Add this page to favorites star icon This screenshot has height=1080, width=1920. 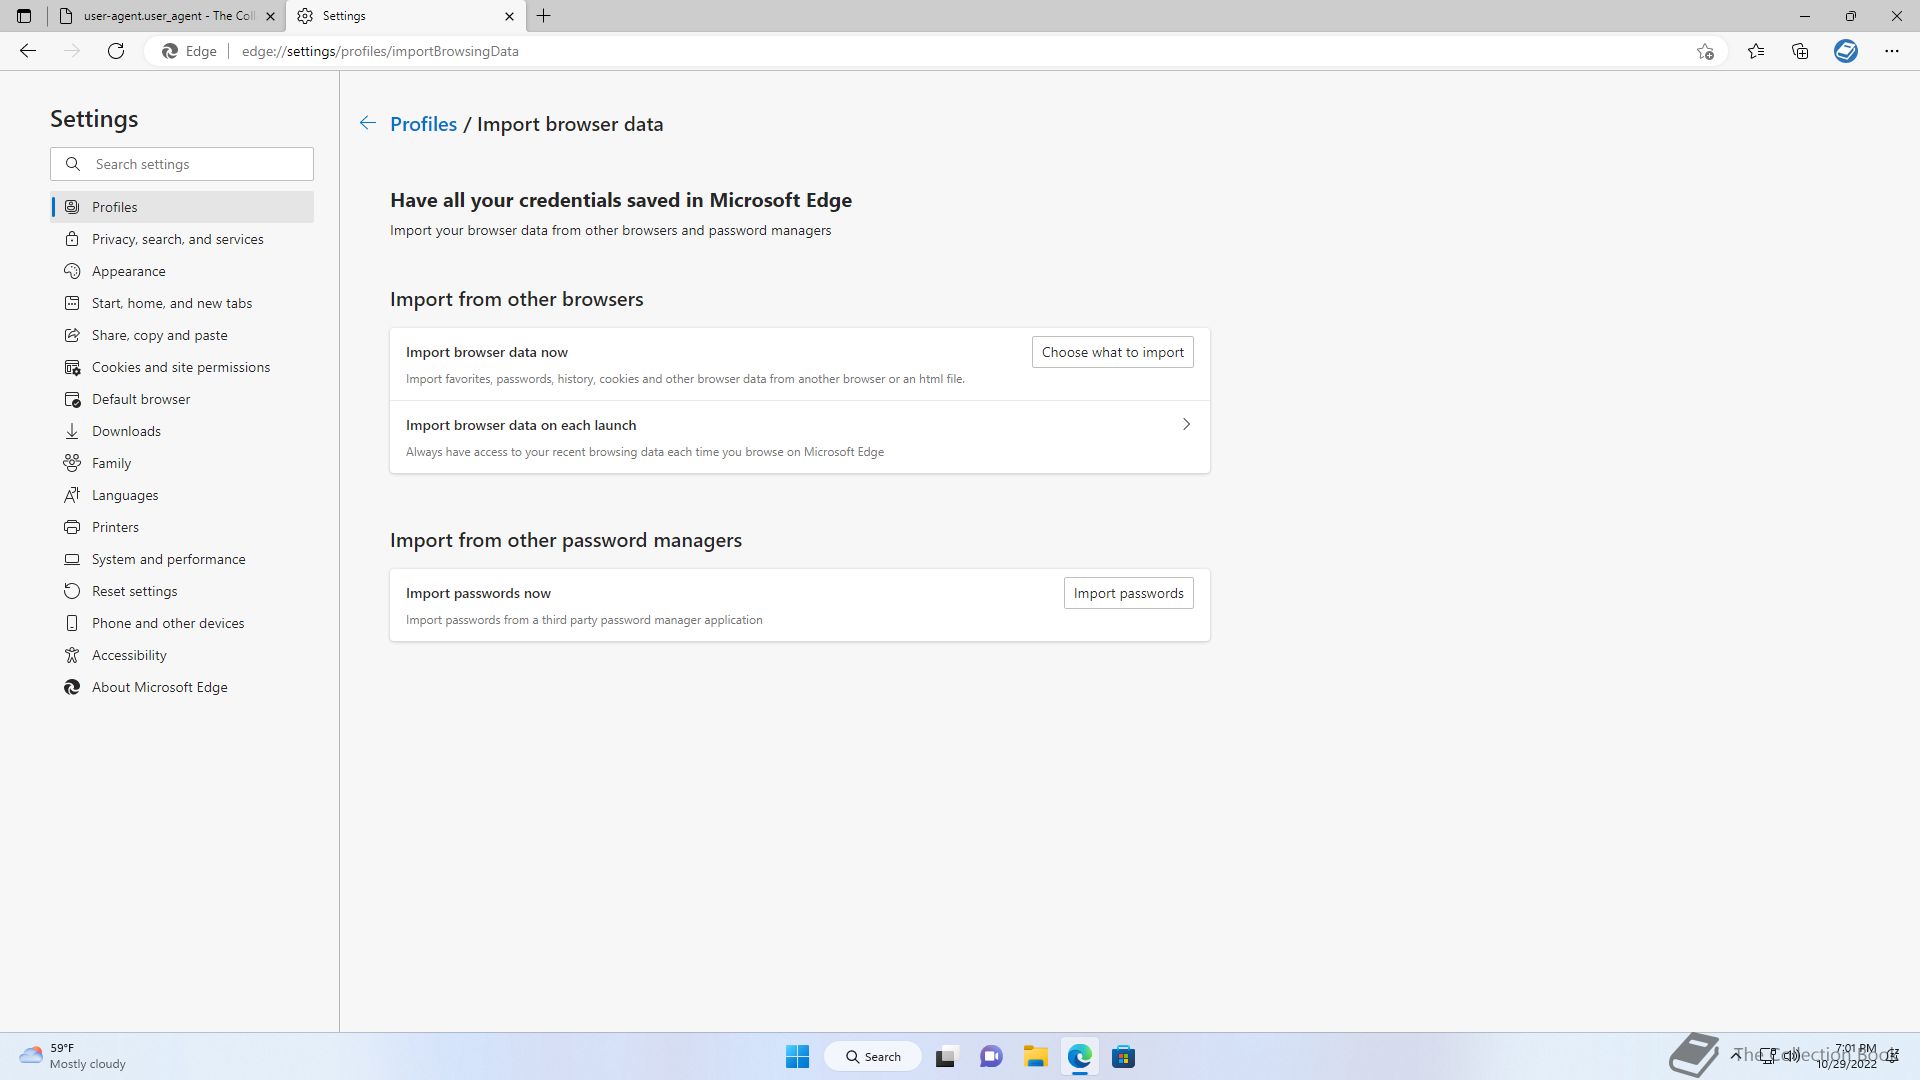coord(1705,51)
